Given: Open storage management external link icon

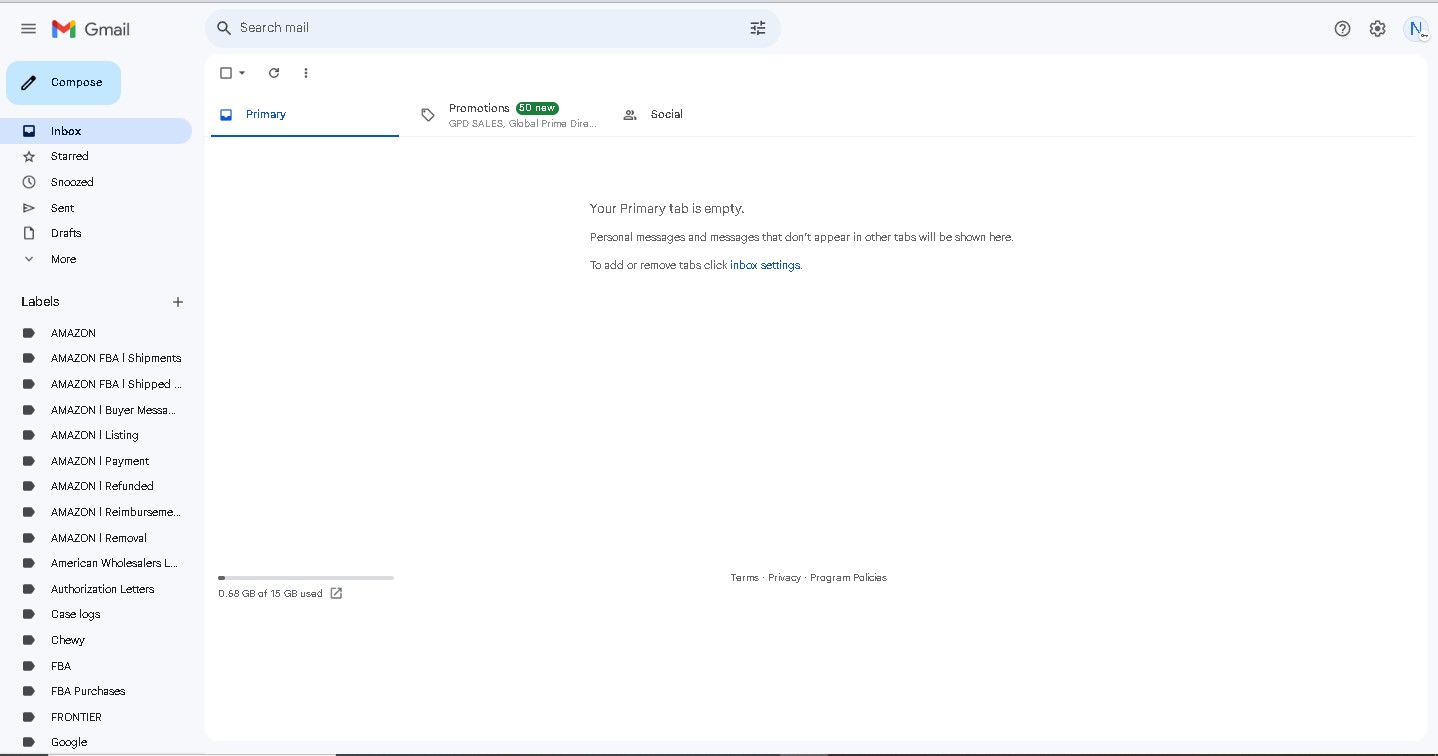Looking at the screenshot, I should click(x=336, y=593).
